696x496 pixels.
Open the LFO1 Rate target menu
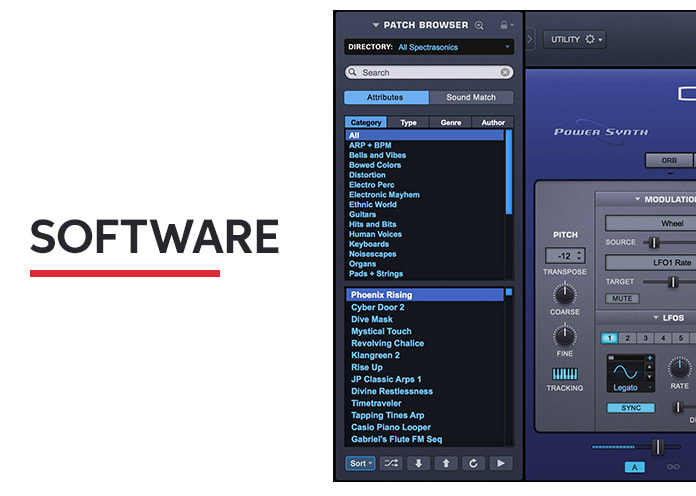pyautogui.click(x=651, y=262)
